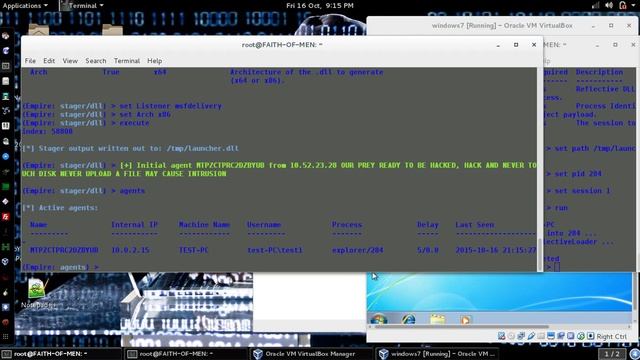Click agent name MTPZCTPRC2DZBYUB in agents table
The width and height of the screenshot is (640, 360).
pos(64,250)
